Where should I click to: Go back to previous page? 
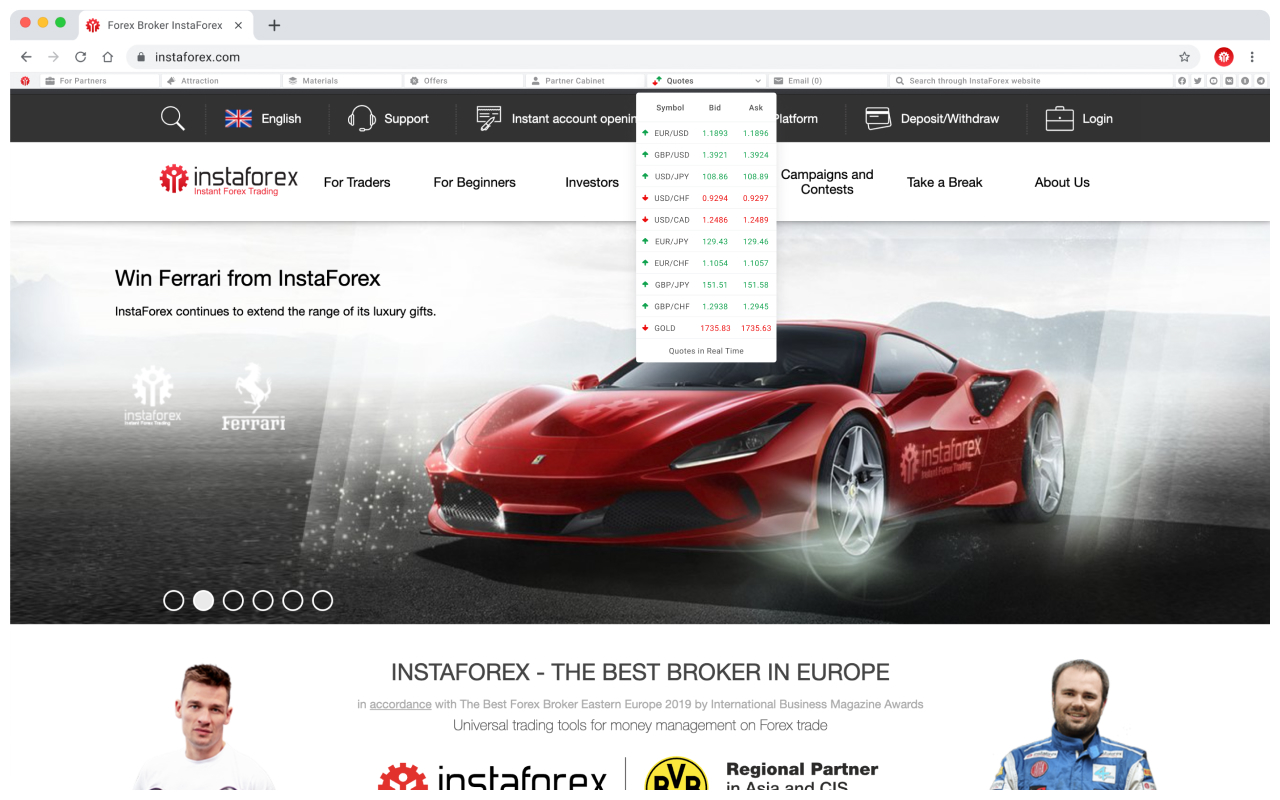coord(26,57)
